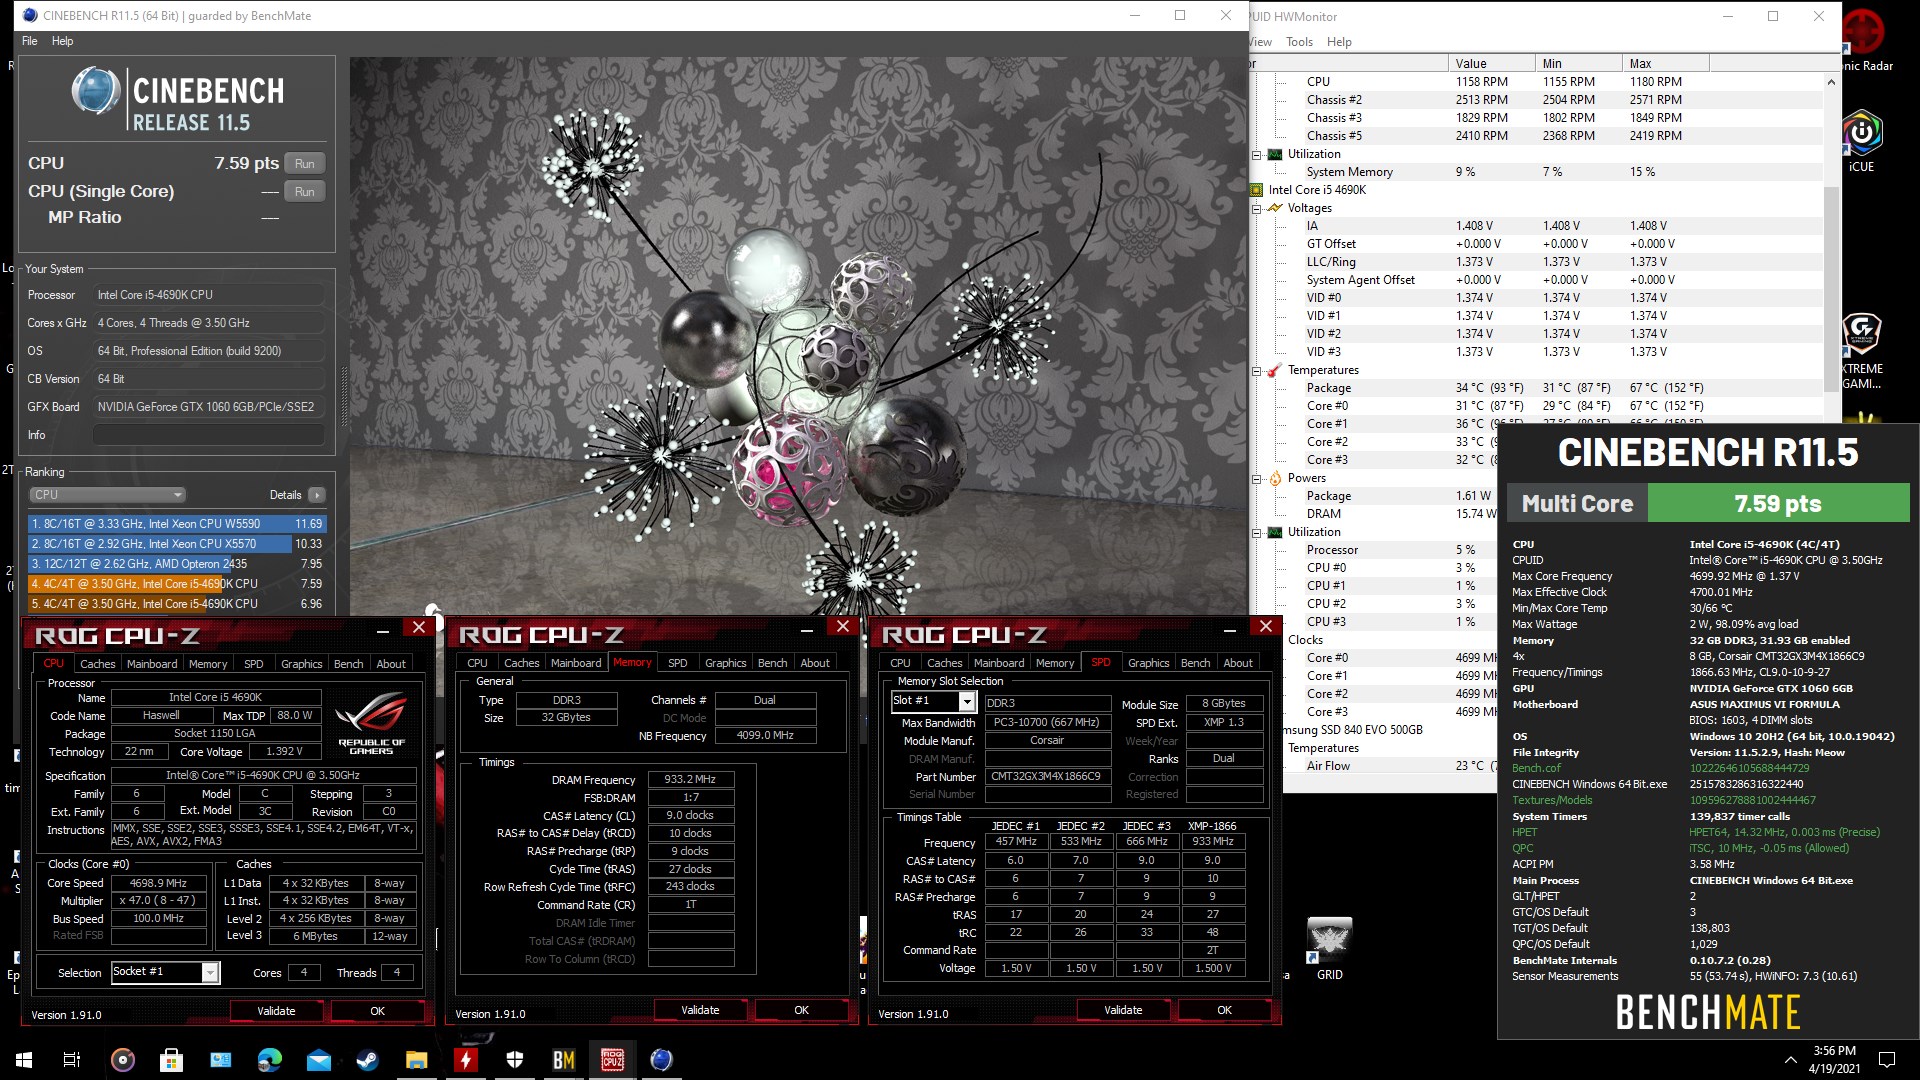Click OK in the SPD CPU-Z window
The height and width of the screenshot is (1080, 1920).
pyautogui.click(x=1224, y=1010)
